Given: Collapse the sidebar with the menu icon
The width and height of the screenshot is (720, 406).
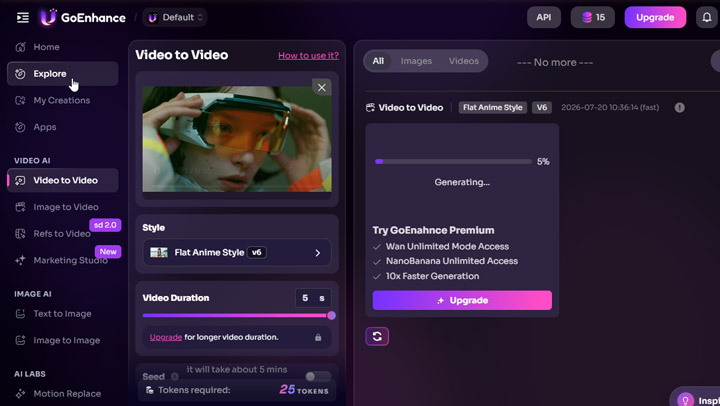Looking at the screenshot, I should click(x=22, y=17).
